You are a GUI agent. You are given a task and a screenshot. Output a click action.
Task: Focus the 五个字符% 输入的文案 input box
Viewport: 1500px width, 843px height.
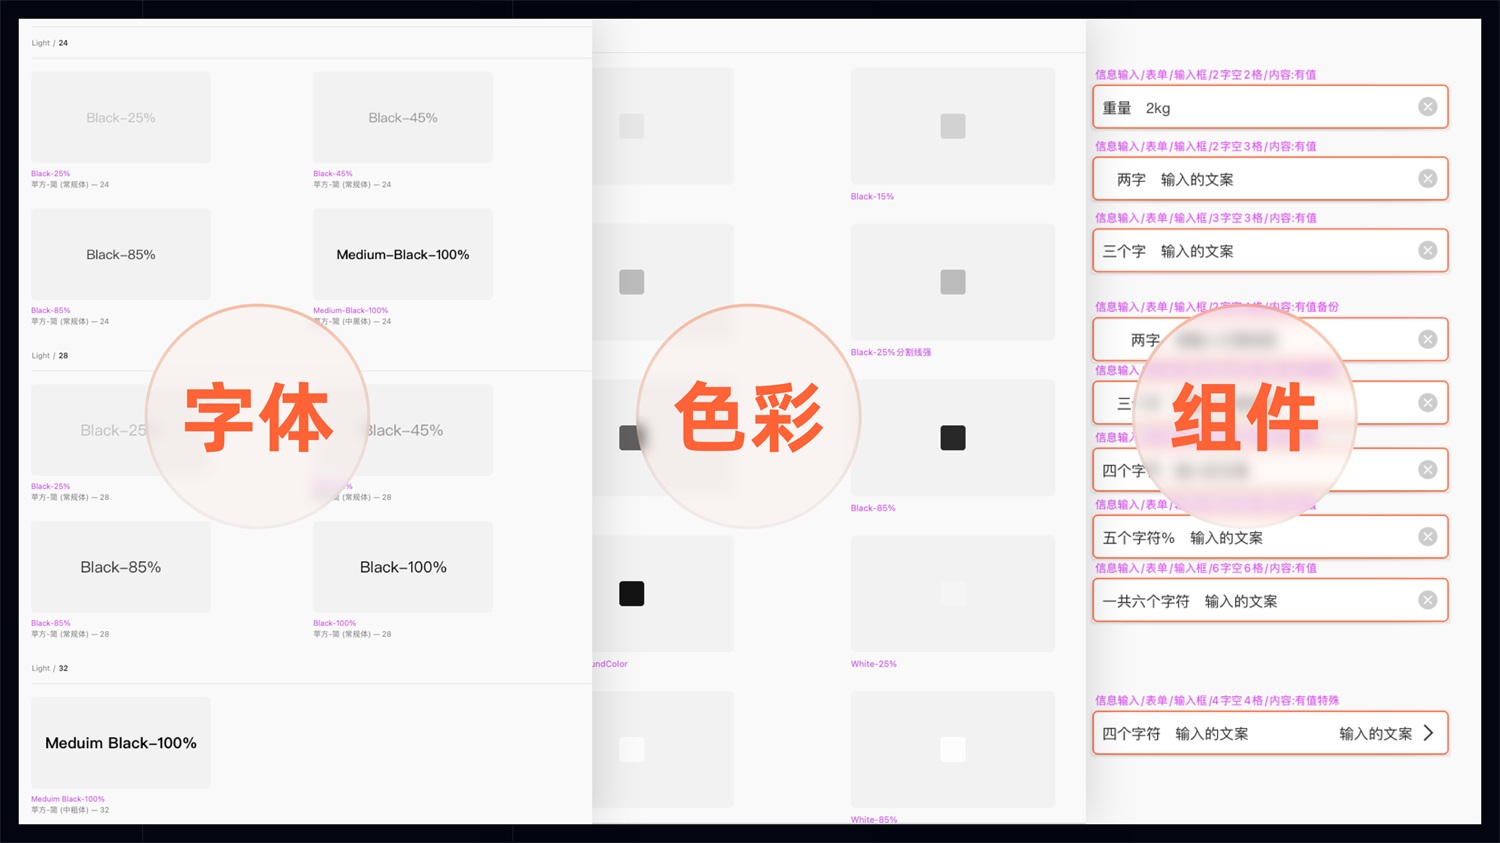tap(1270, 537)
